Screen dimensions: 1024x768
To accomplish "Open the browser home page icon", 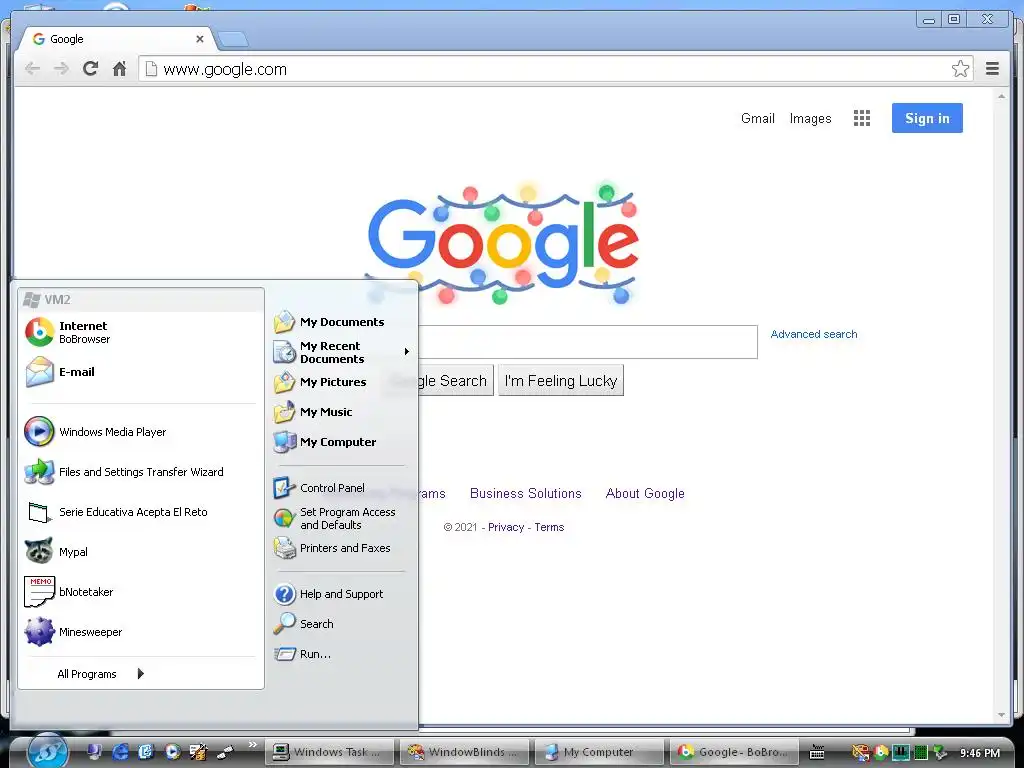I will point(119,69).
